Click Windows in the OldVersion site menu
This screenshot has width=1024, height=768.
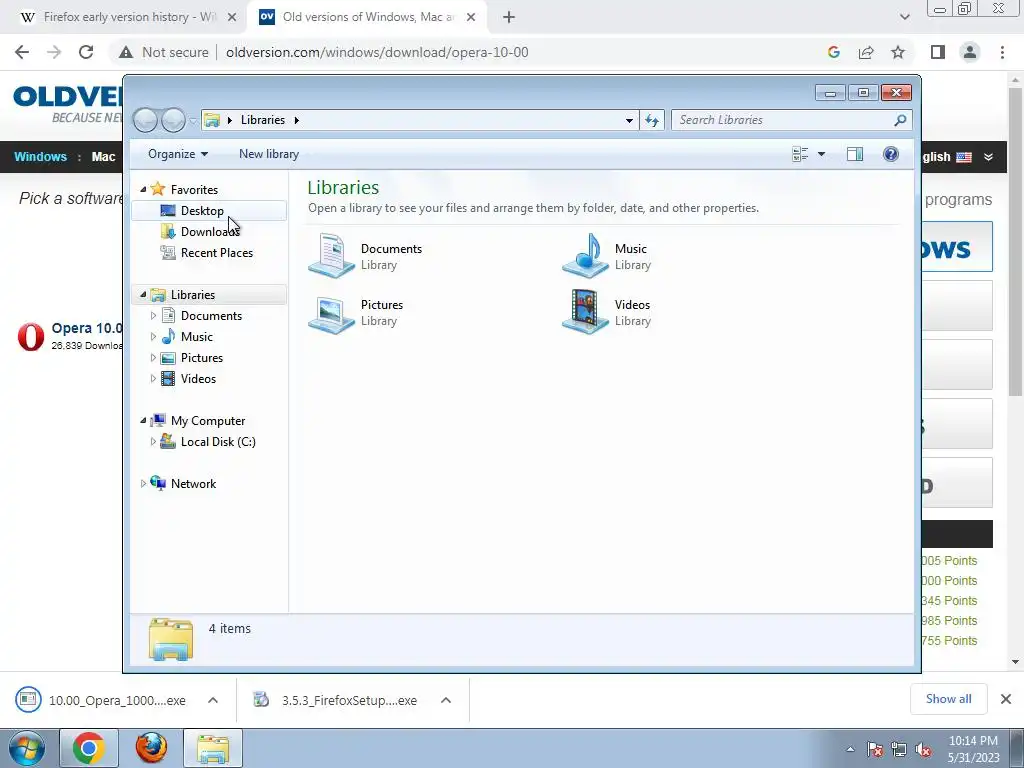tap(40, 157)
